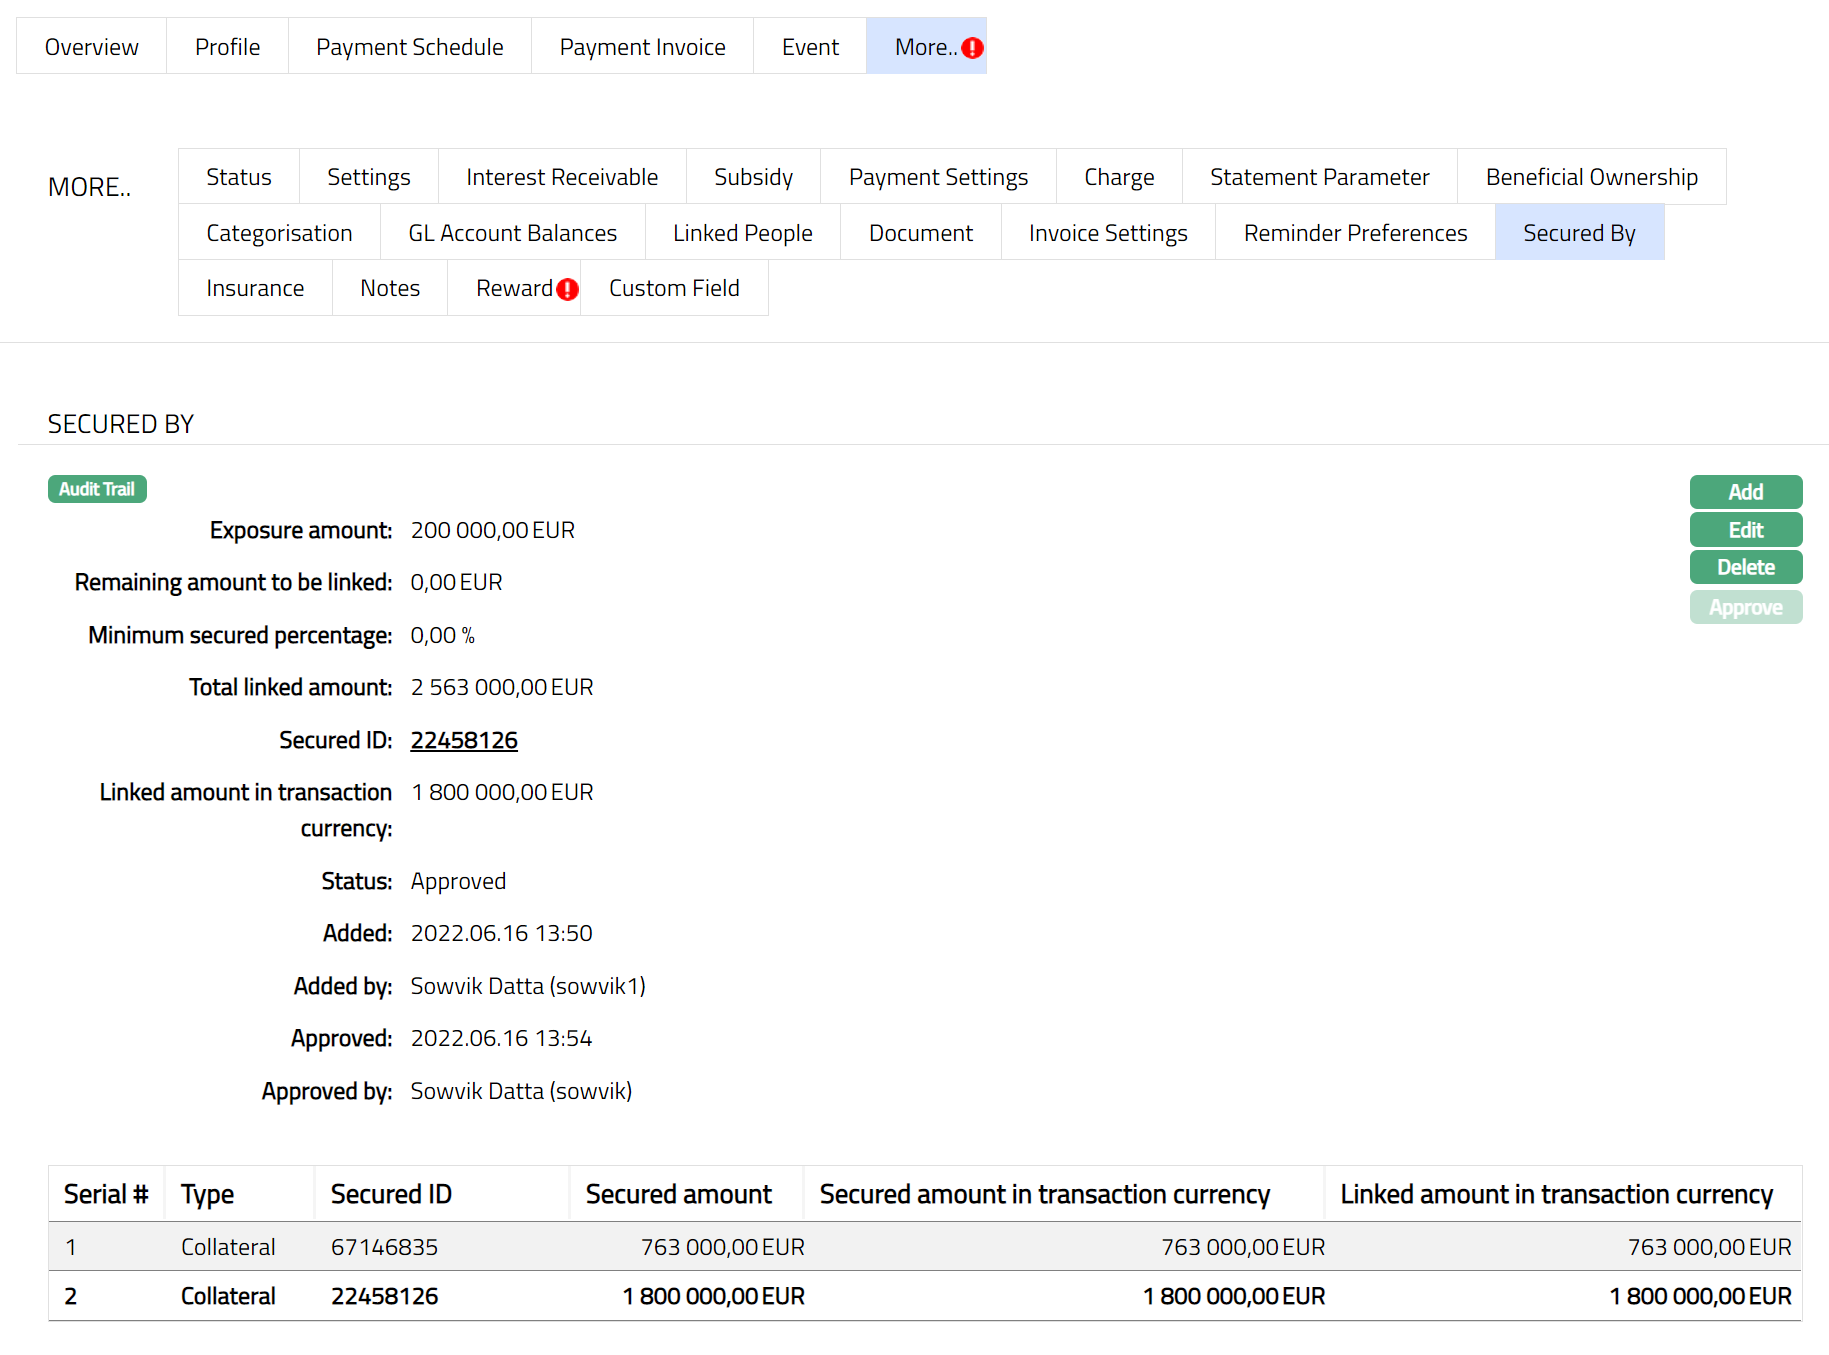
Task: Open the Reminder Preferences sub-tab
Action: pos(1355,233)
